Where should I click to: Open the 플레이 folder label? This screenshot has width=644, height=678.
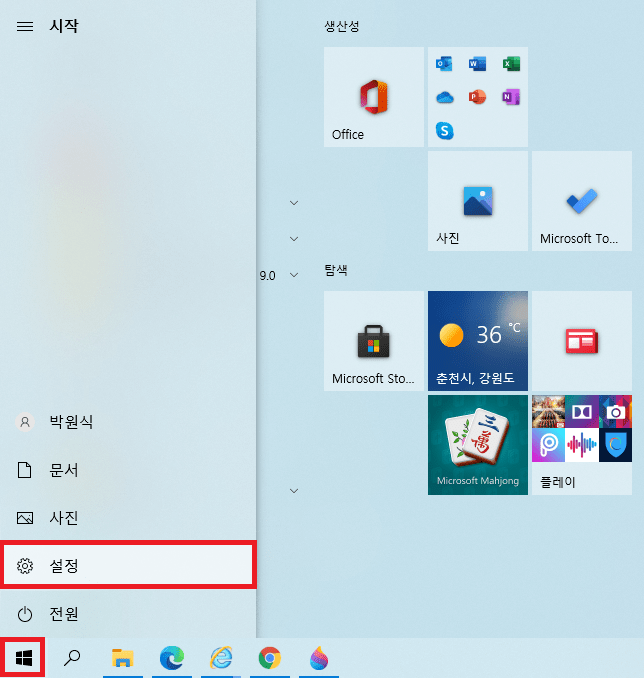tap(558, 482)
